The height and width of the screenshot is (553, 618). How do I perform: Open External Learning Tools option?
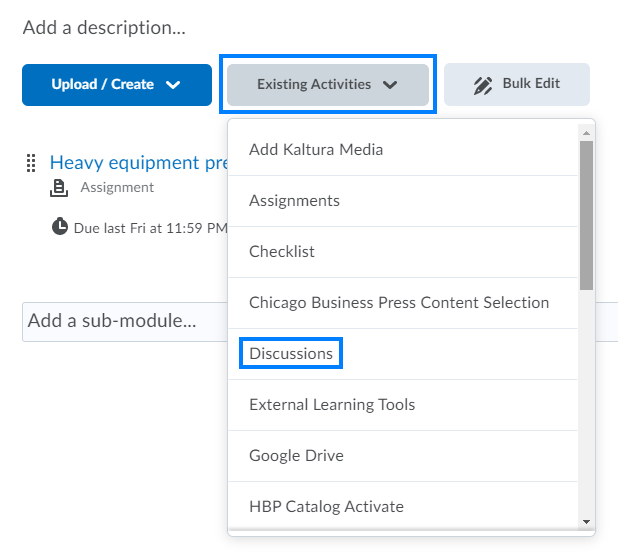pyautogui.click(x=332, y=405)
